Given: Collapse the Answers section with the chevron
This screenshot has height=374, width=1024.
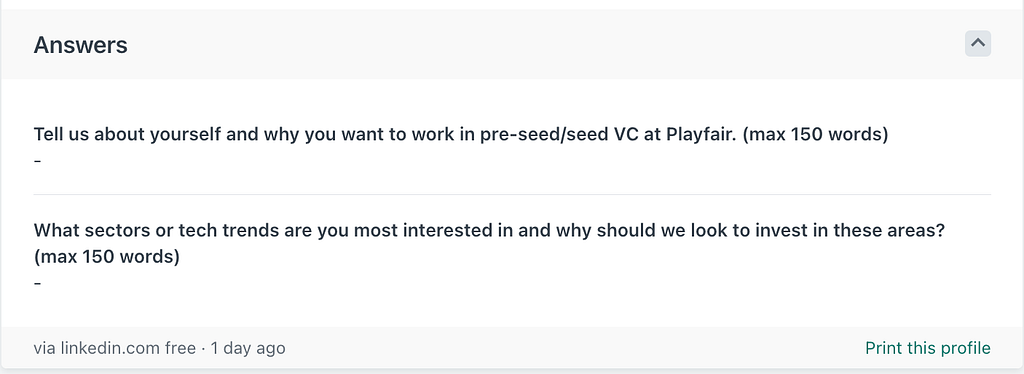Looking at the screenshot, I should pyautogui.click(x=978, y=44).
